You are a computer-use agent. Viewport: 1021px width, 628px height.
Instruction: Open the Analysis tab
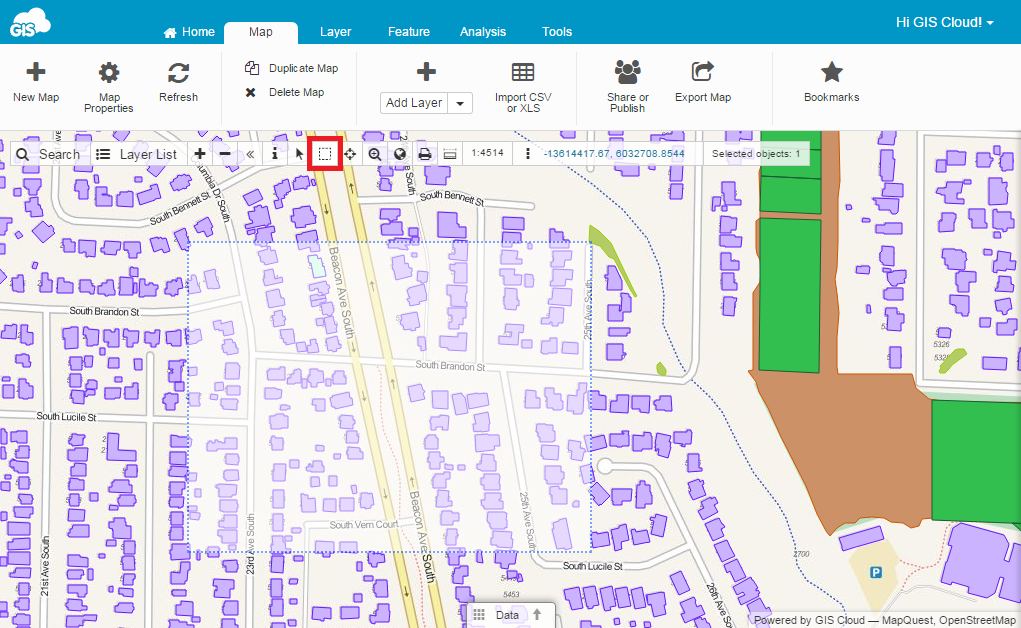coord(483,32)
